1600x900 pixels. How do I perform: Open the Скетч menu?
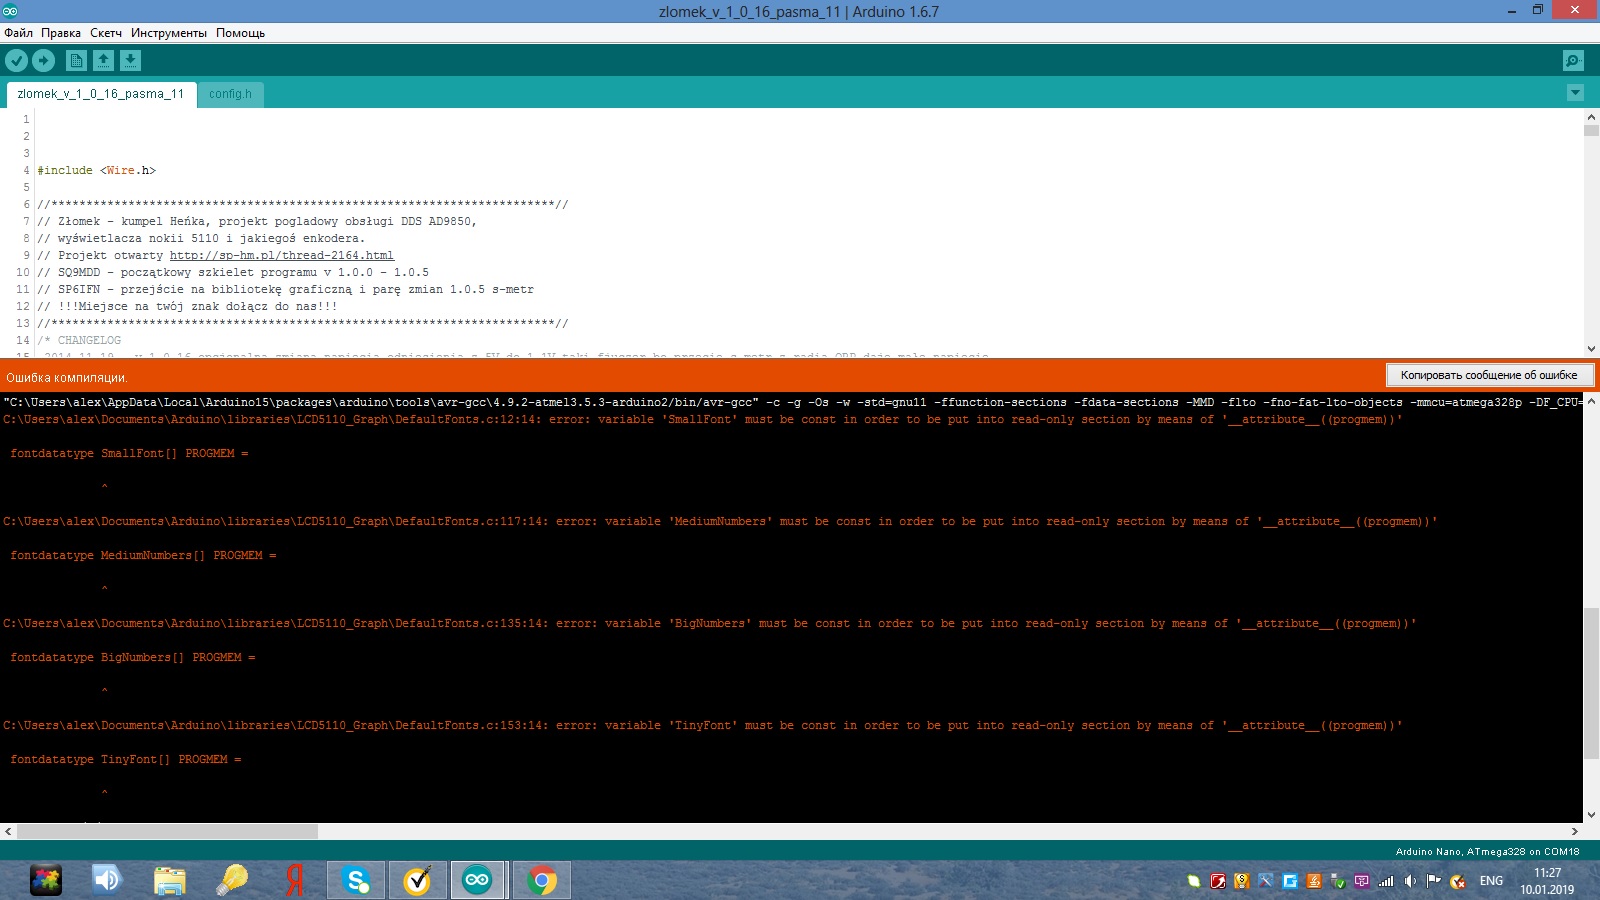click(106, 33)
